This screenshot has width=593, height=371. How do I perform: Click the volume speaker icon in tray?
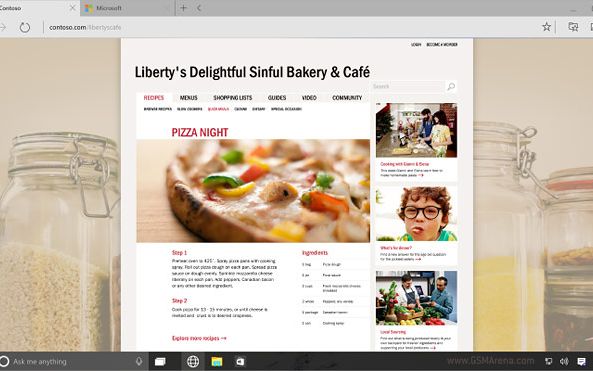tap(564, 362)
